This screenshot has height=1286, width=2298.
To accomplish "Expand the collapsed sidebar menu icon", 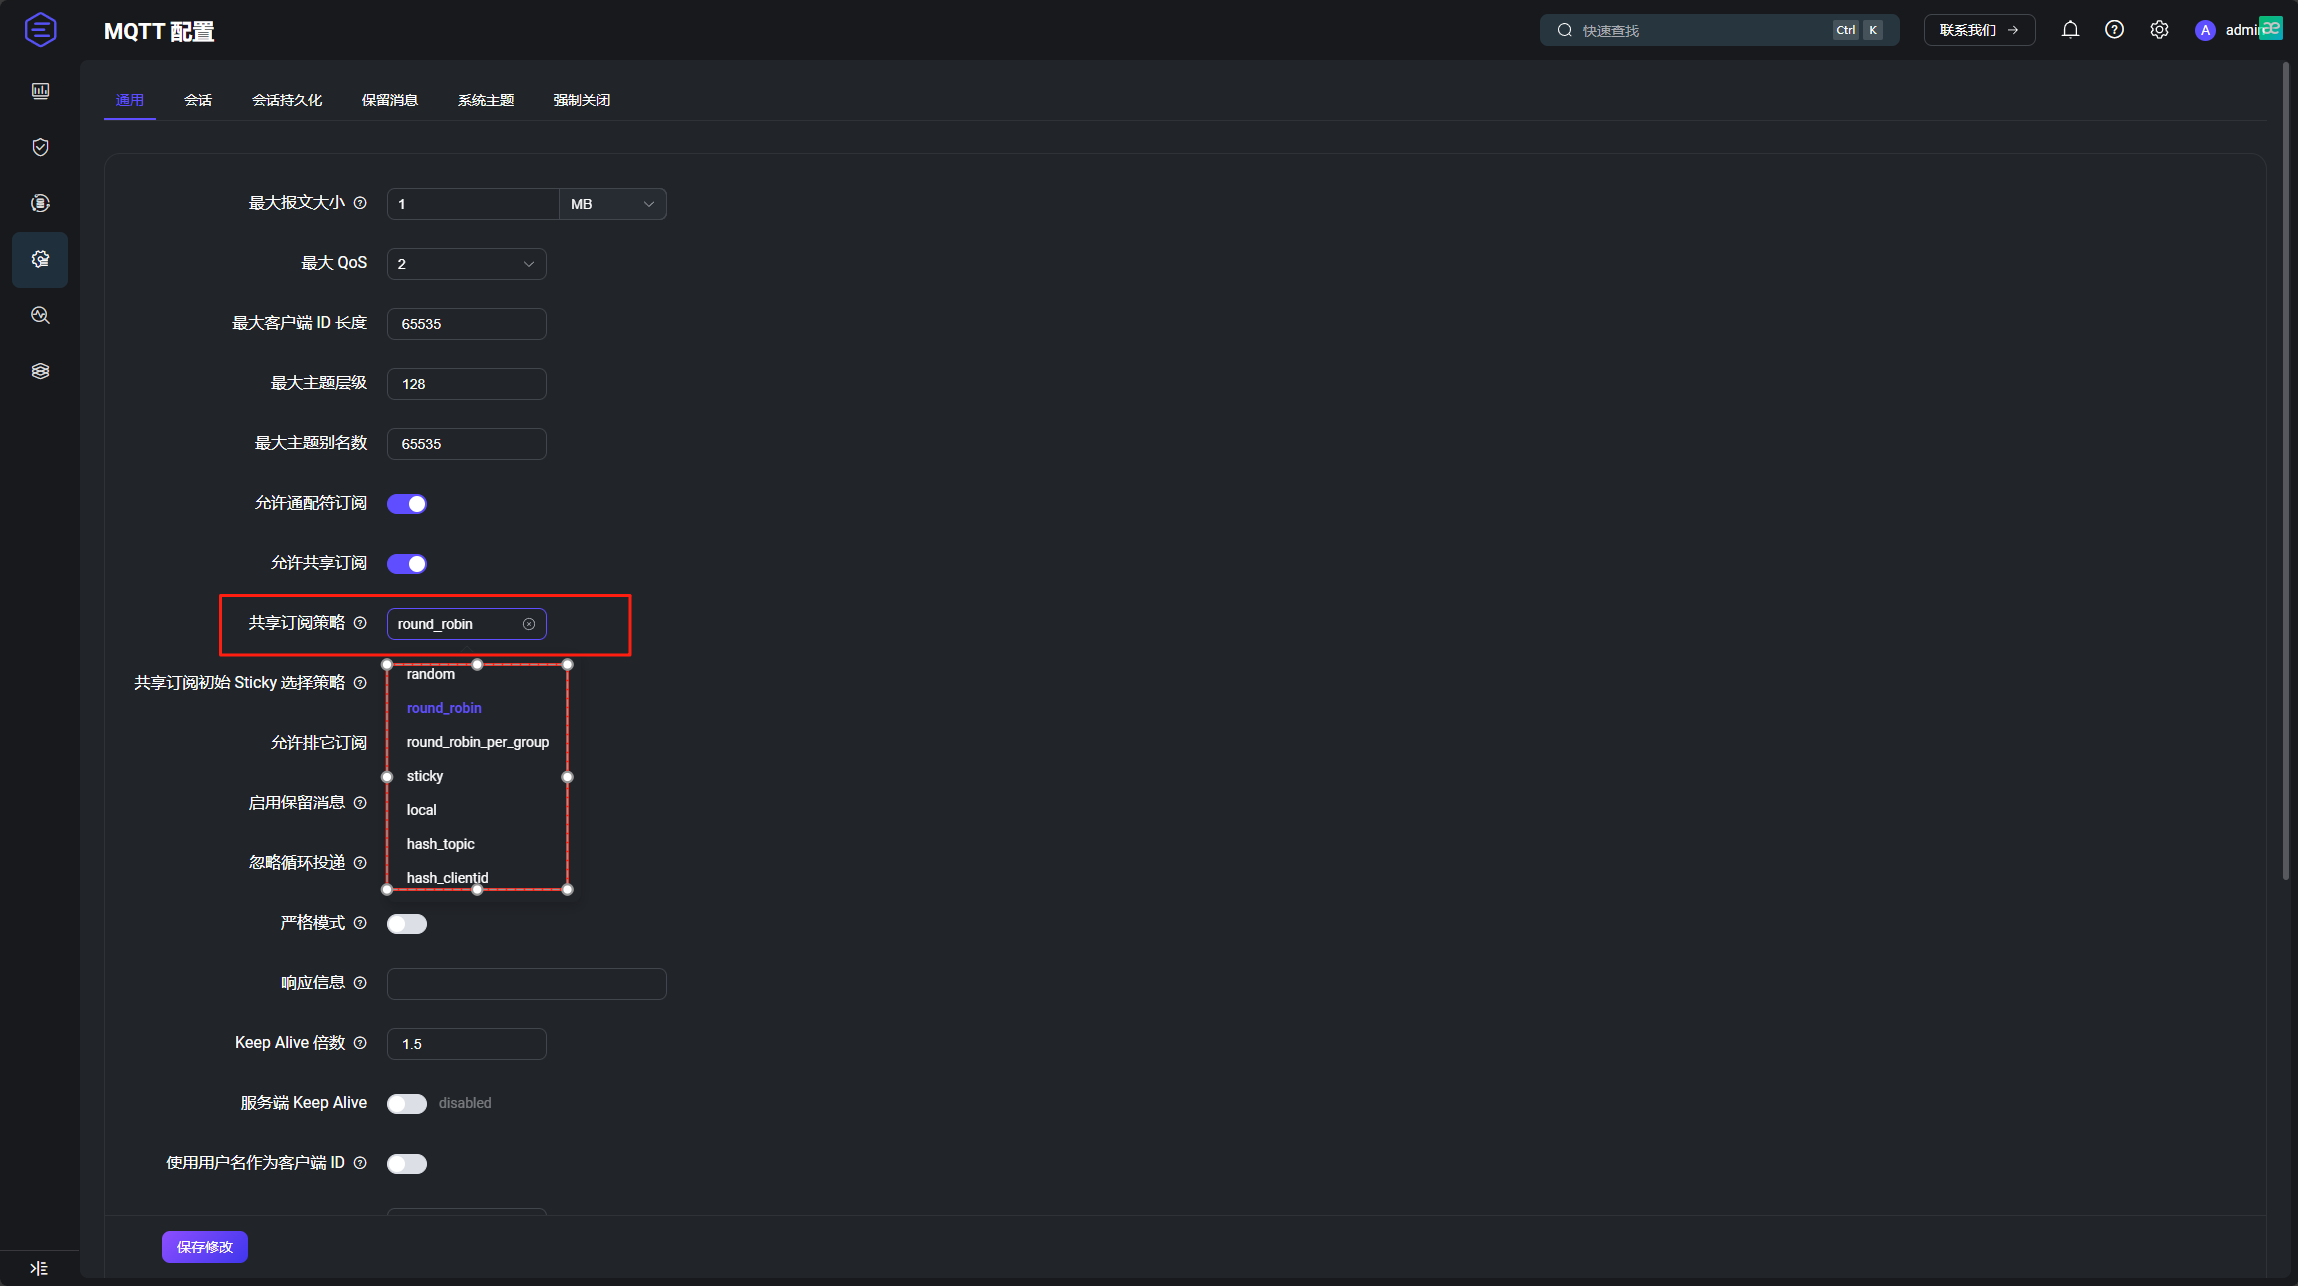I will tap(39, 1268).
